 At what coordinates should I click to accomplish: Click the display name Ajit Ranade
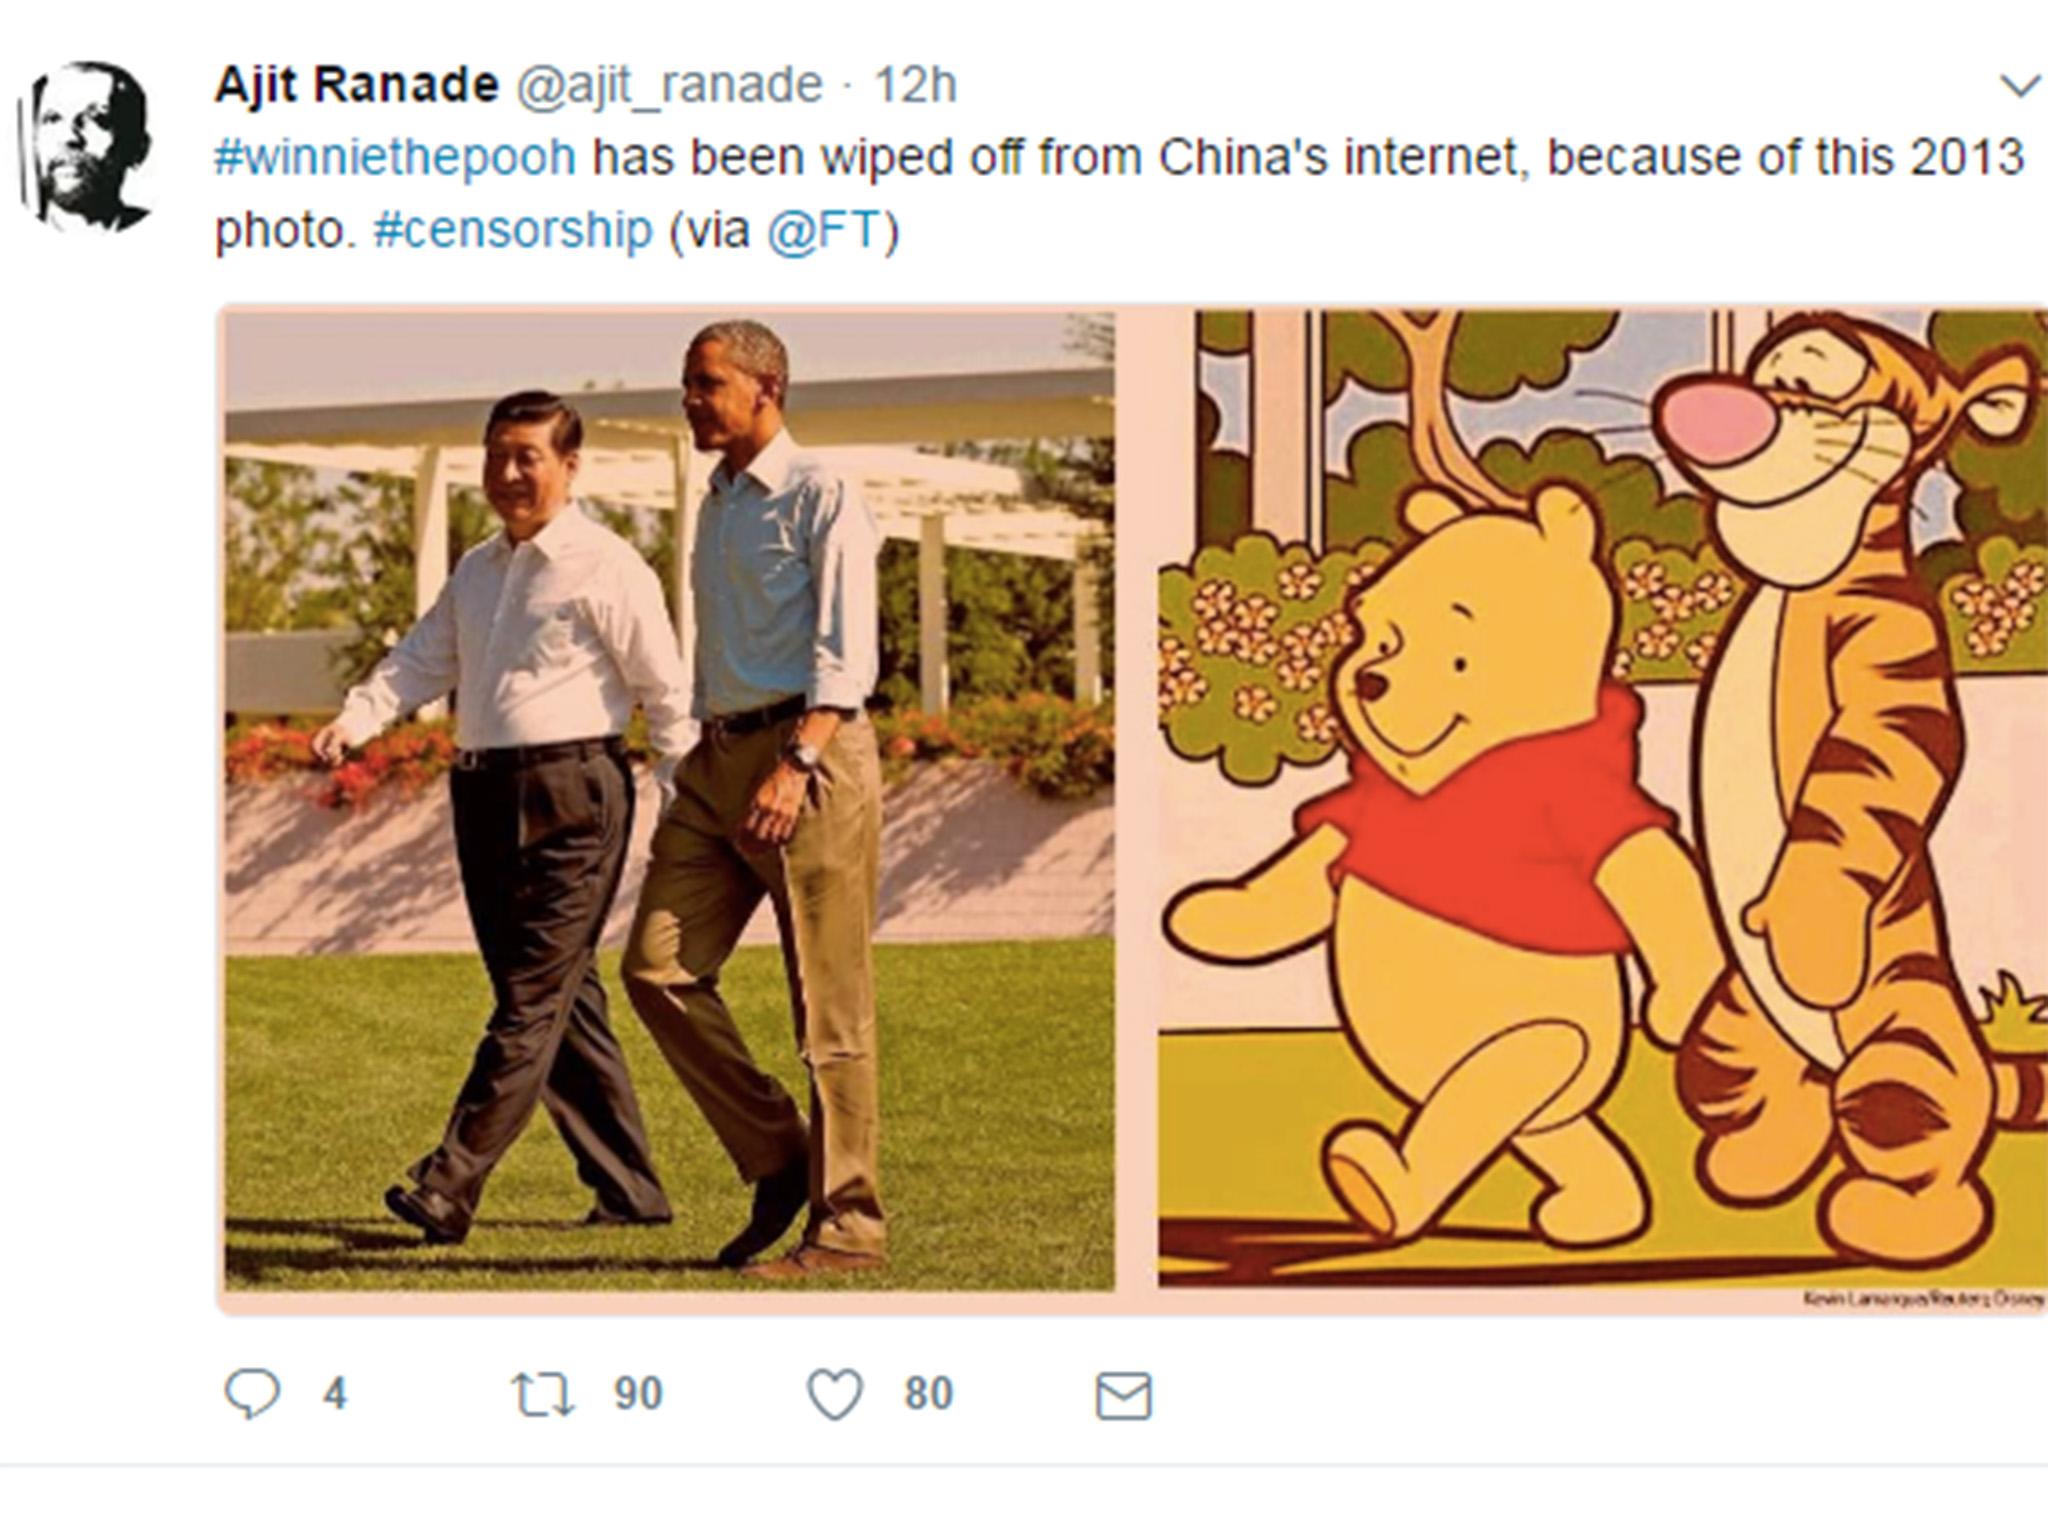(356, 85)
